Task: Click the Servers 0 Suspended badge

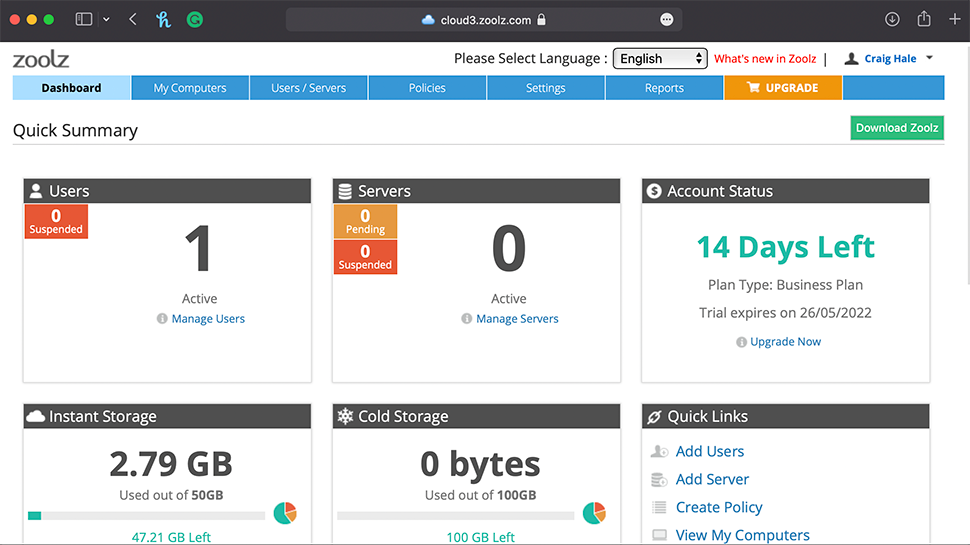Action: tap(365, 257)
